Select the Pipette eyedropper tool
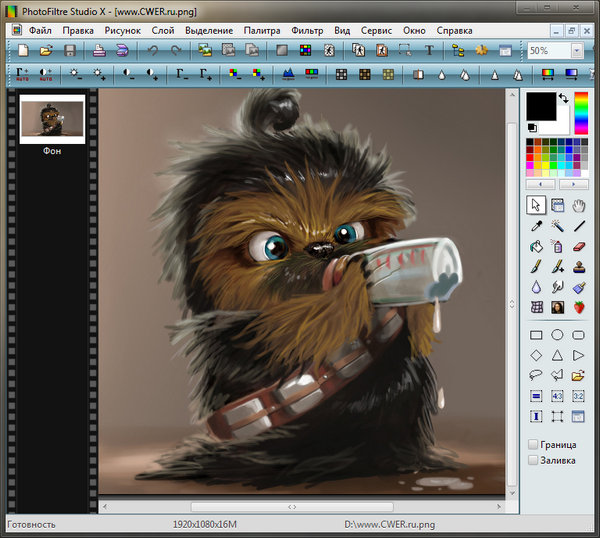Image resolution: width=600 pixels, height=538 pixels. click(536, 226)
